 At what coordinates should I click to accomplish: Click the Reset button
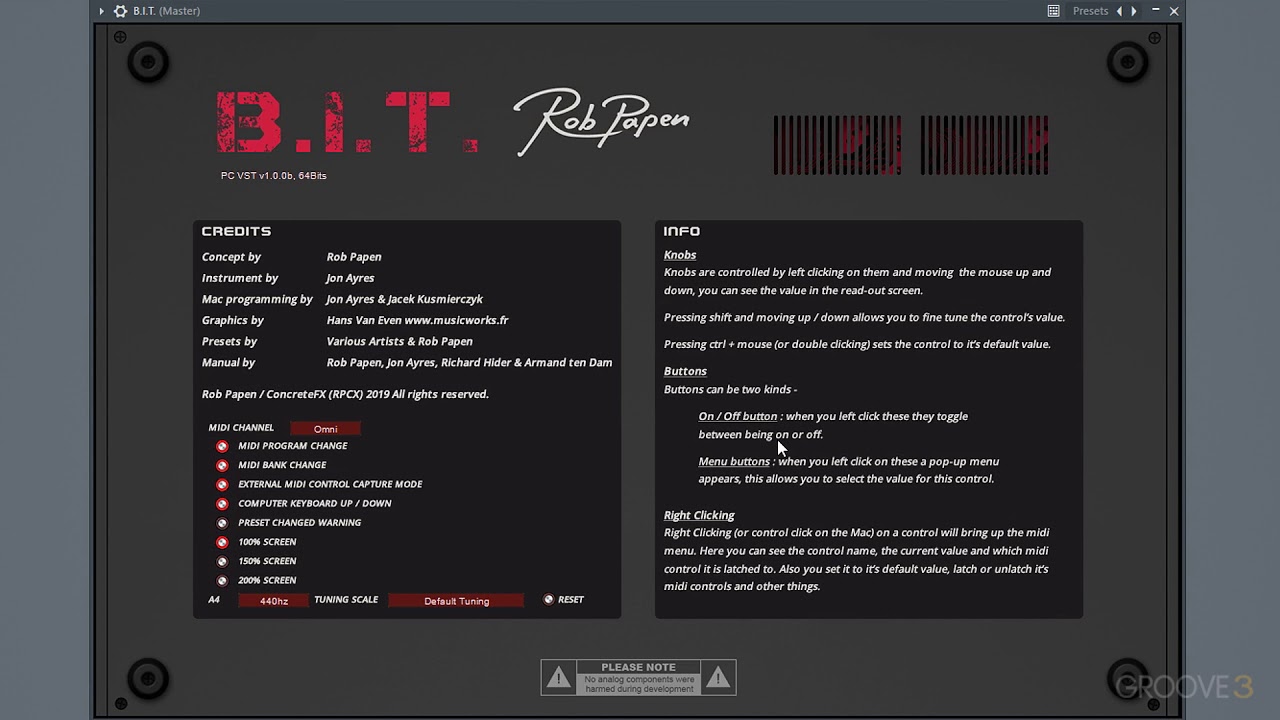pyautogui.click(x=548, y=600)
